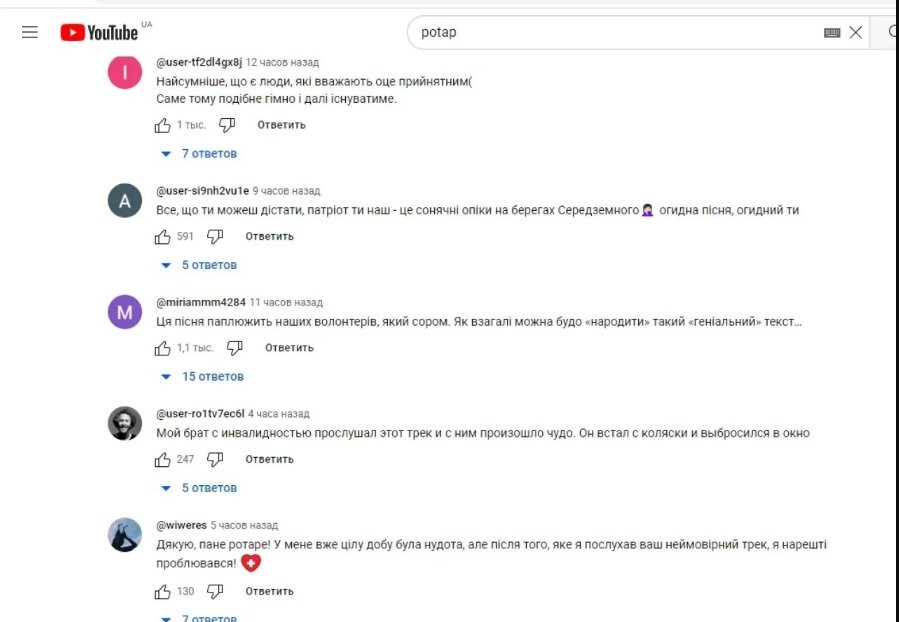Open @wiweres channel from username
The height and width of the screenshot is (622, 899).
click(x=181, y=525)
